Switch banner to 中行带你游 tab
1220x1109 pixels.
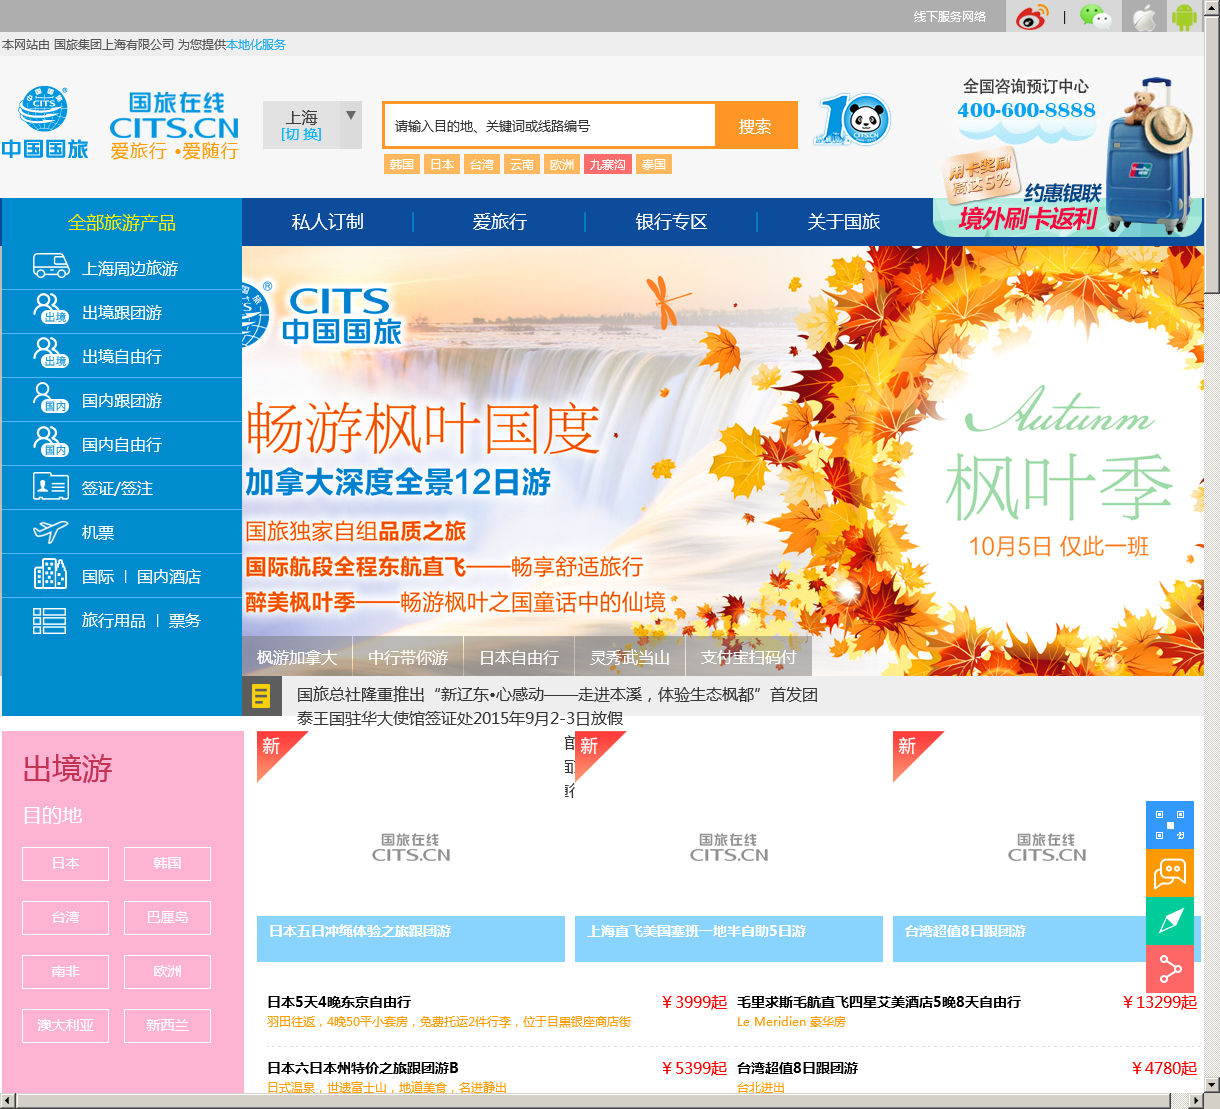(408, 657)
